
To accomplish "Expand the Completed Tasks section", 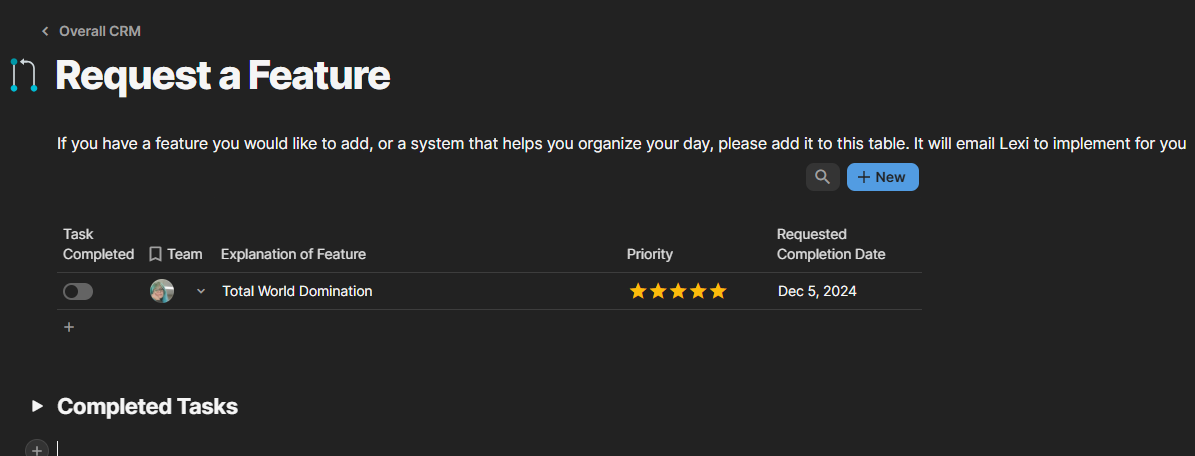I will (38, 406).
